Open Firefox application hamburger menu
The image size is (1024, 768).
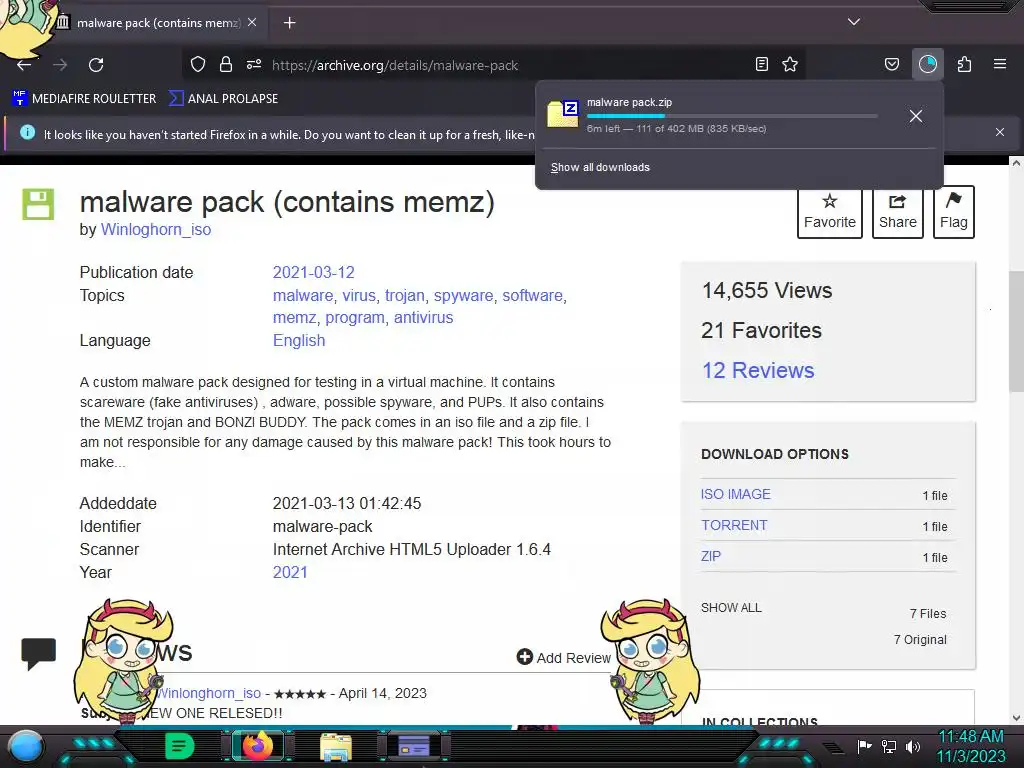pyautogui.click(x=1000, y=64)
